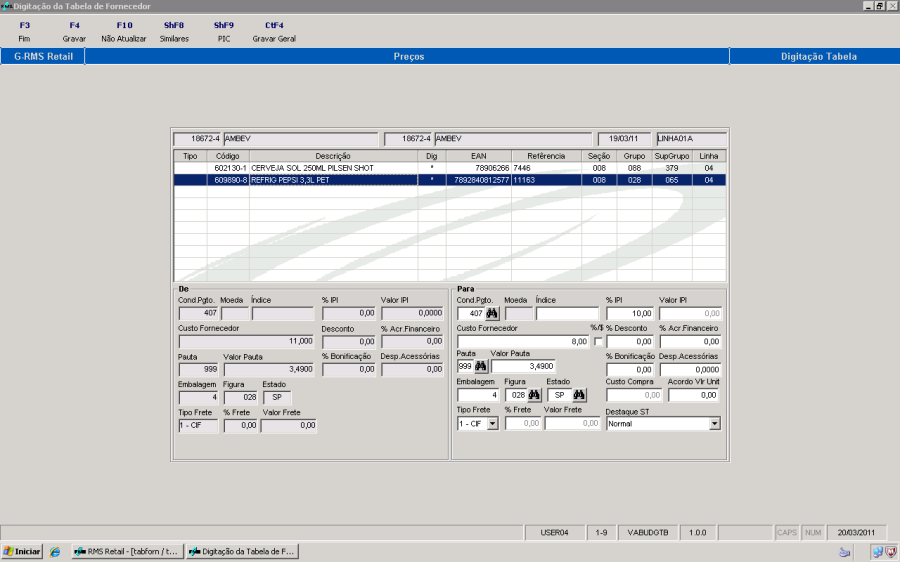Click Para % Acr.Financeiro field
The height and width of the screenshot is (562, 900).
coord(690,342)
